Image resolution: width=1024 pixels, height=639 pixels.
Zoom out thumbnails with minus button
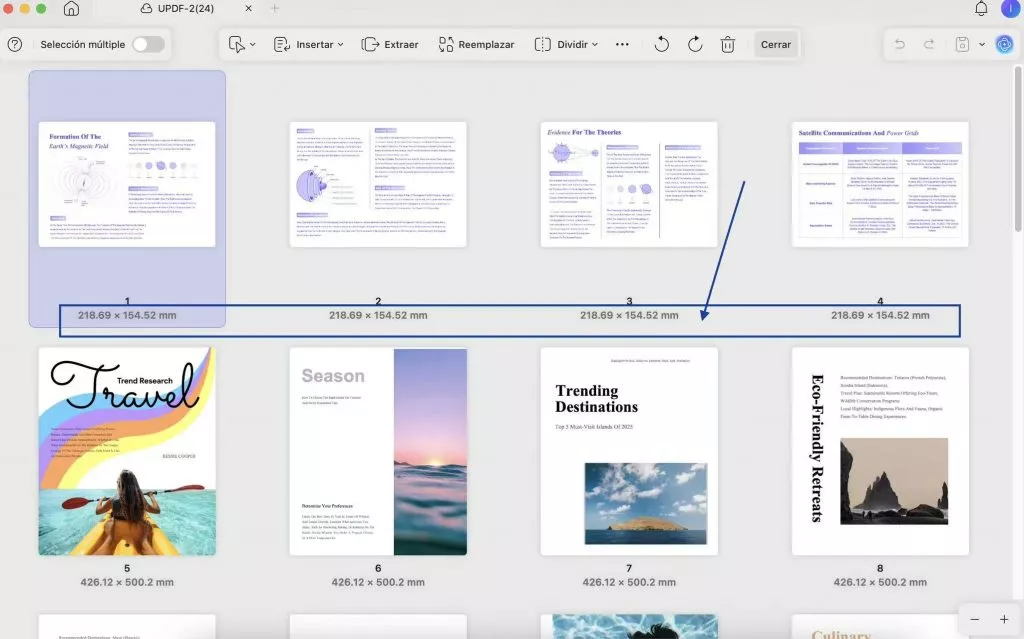coord(974,619)
